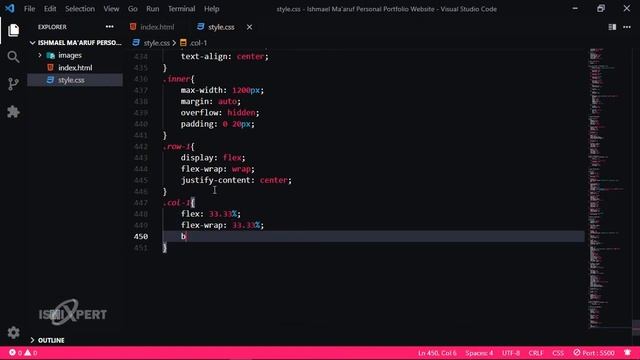Click the justify-content: center line
The width and height of the screenshot is (640, 360).
(236, 180)
